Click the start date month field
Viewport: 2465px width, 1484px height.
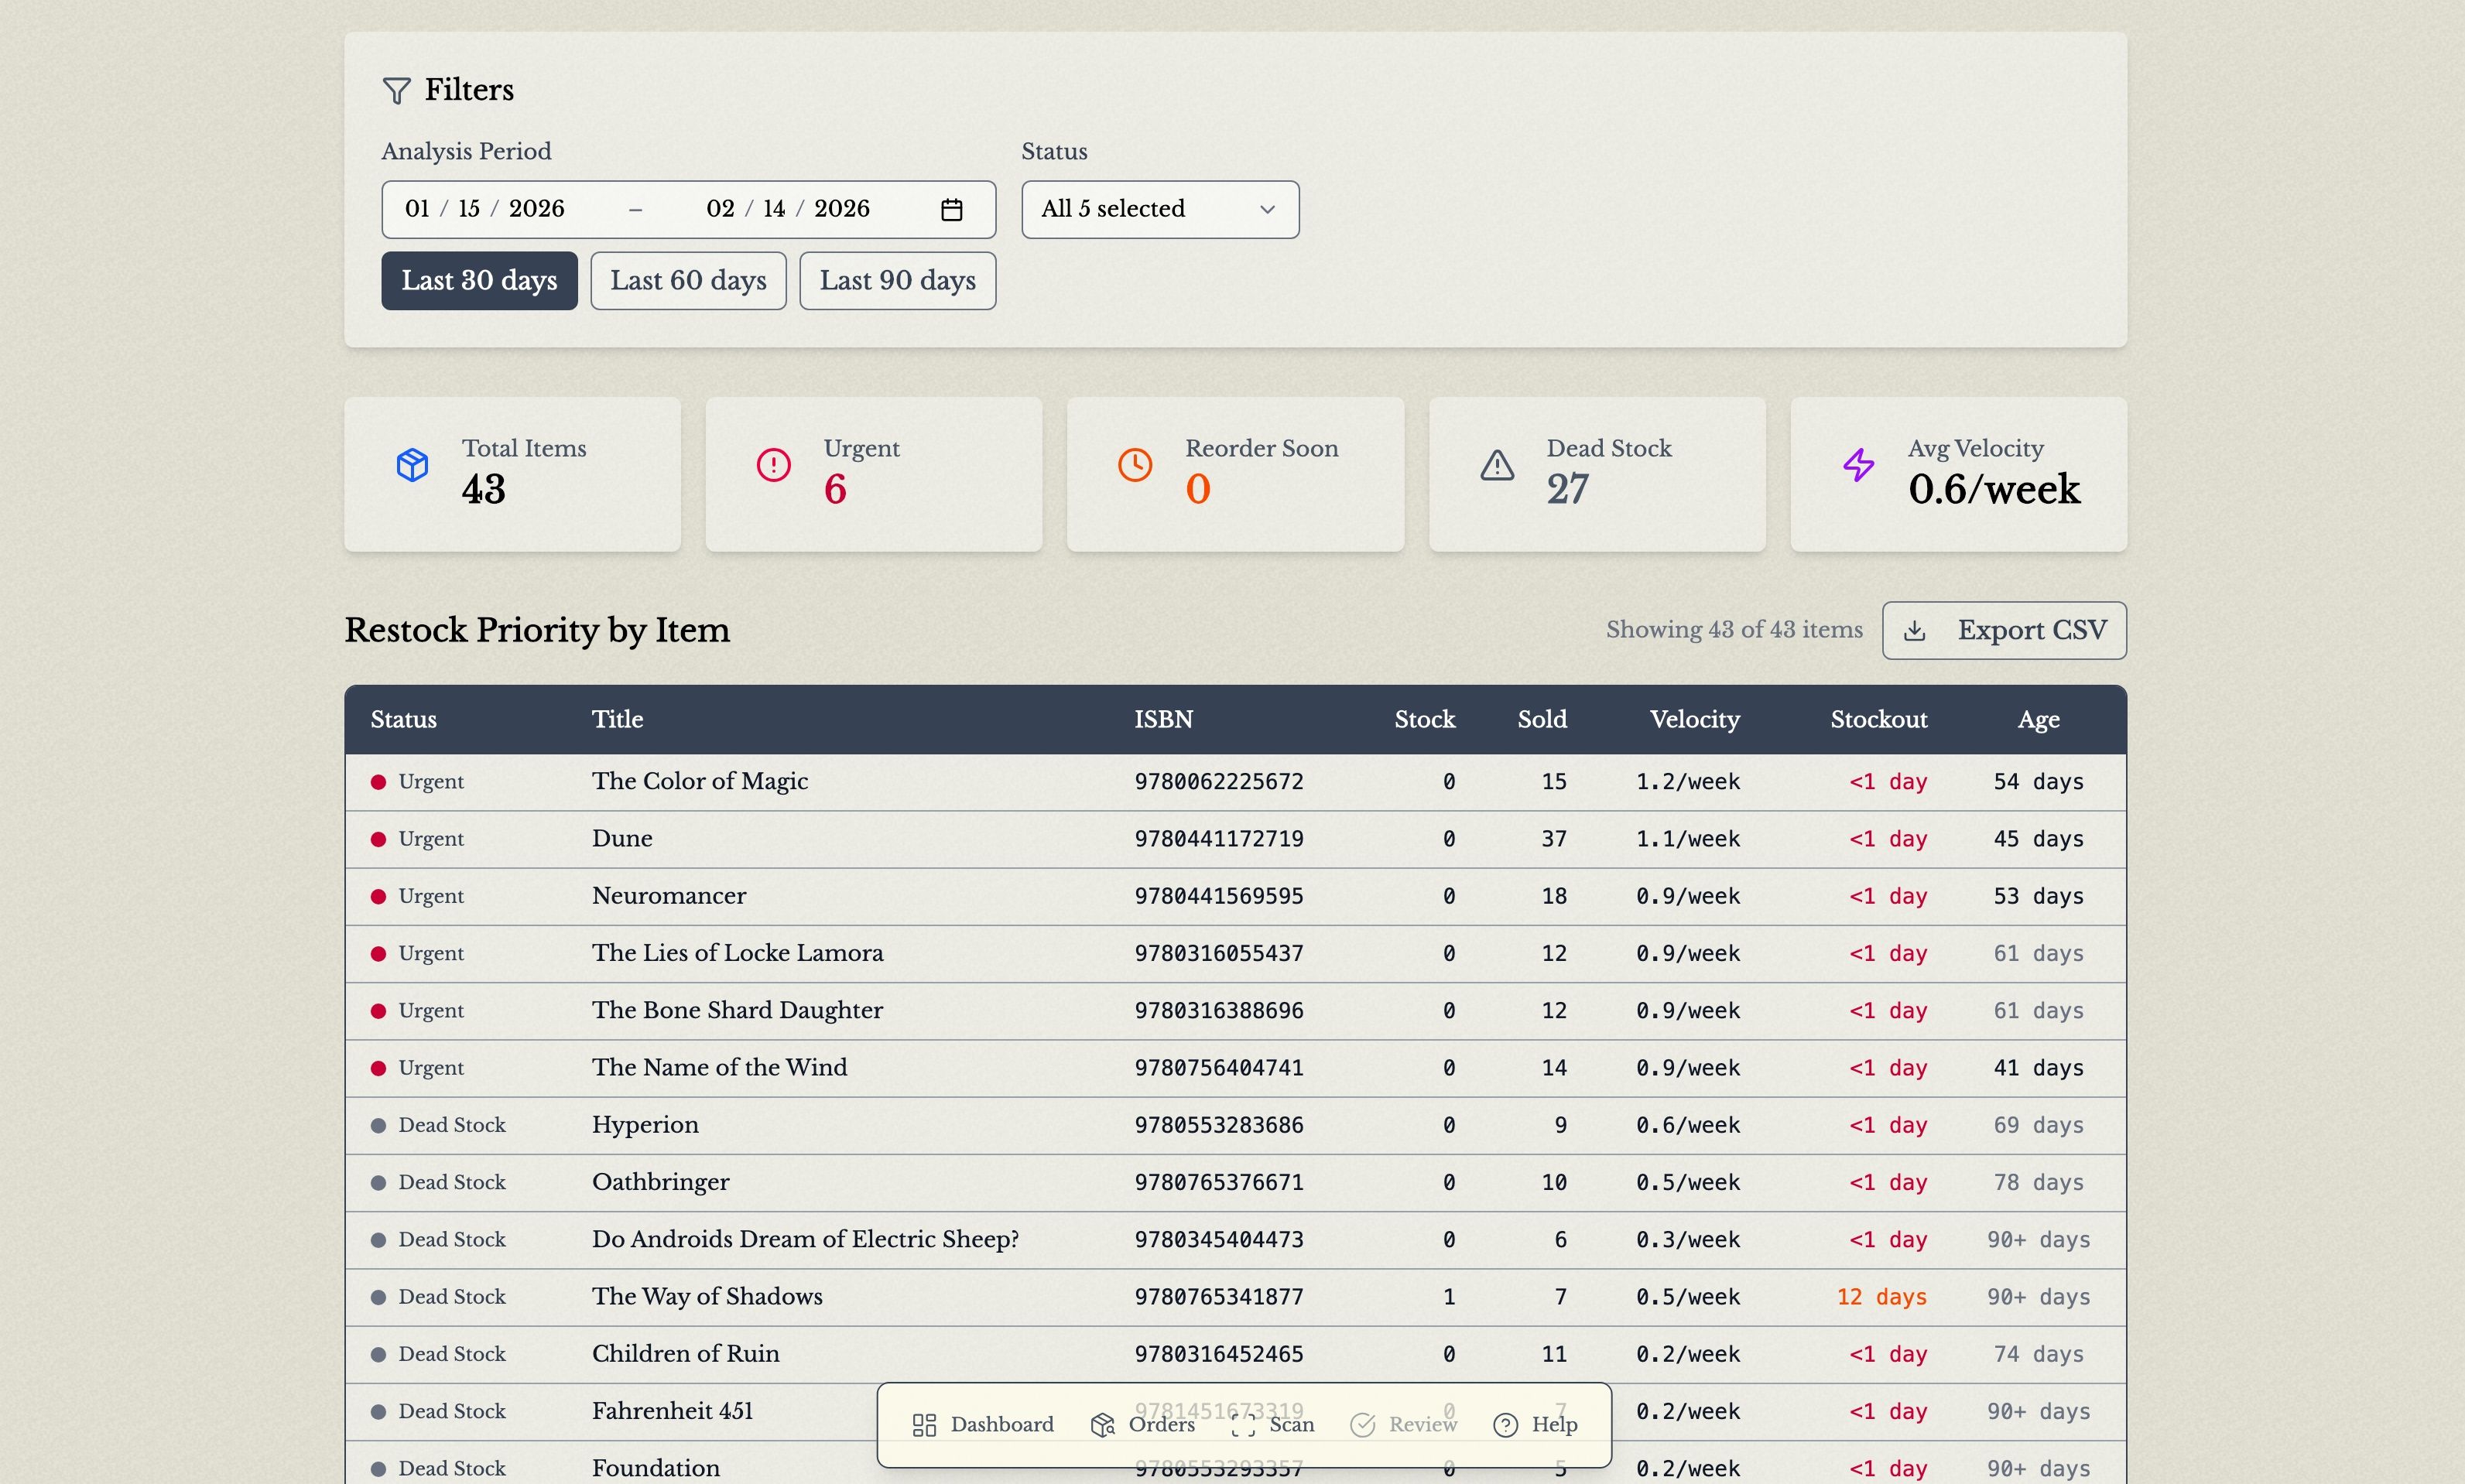(417, 209)
